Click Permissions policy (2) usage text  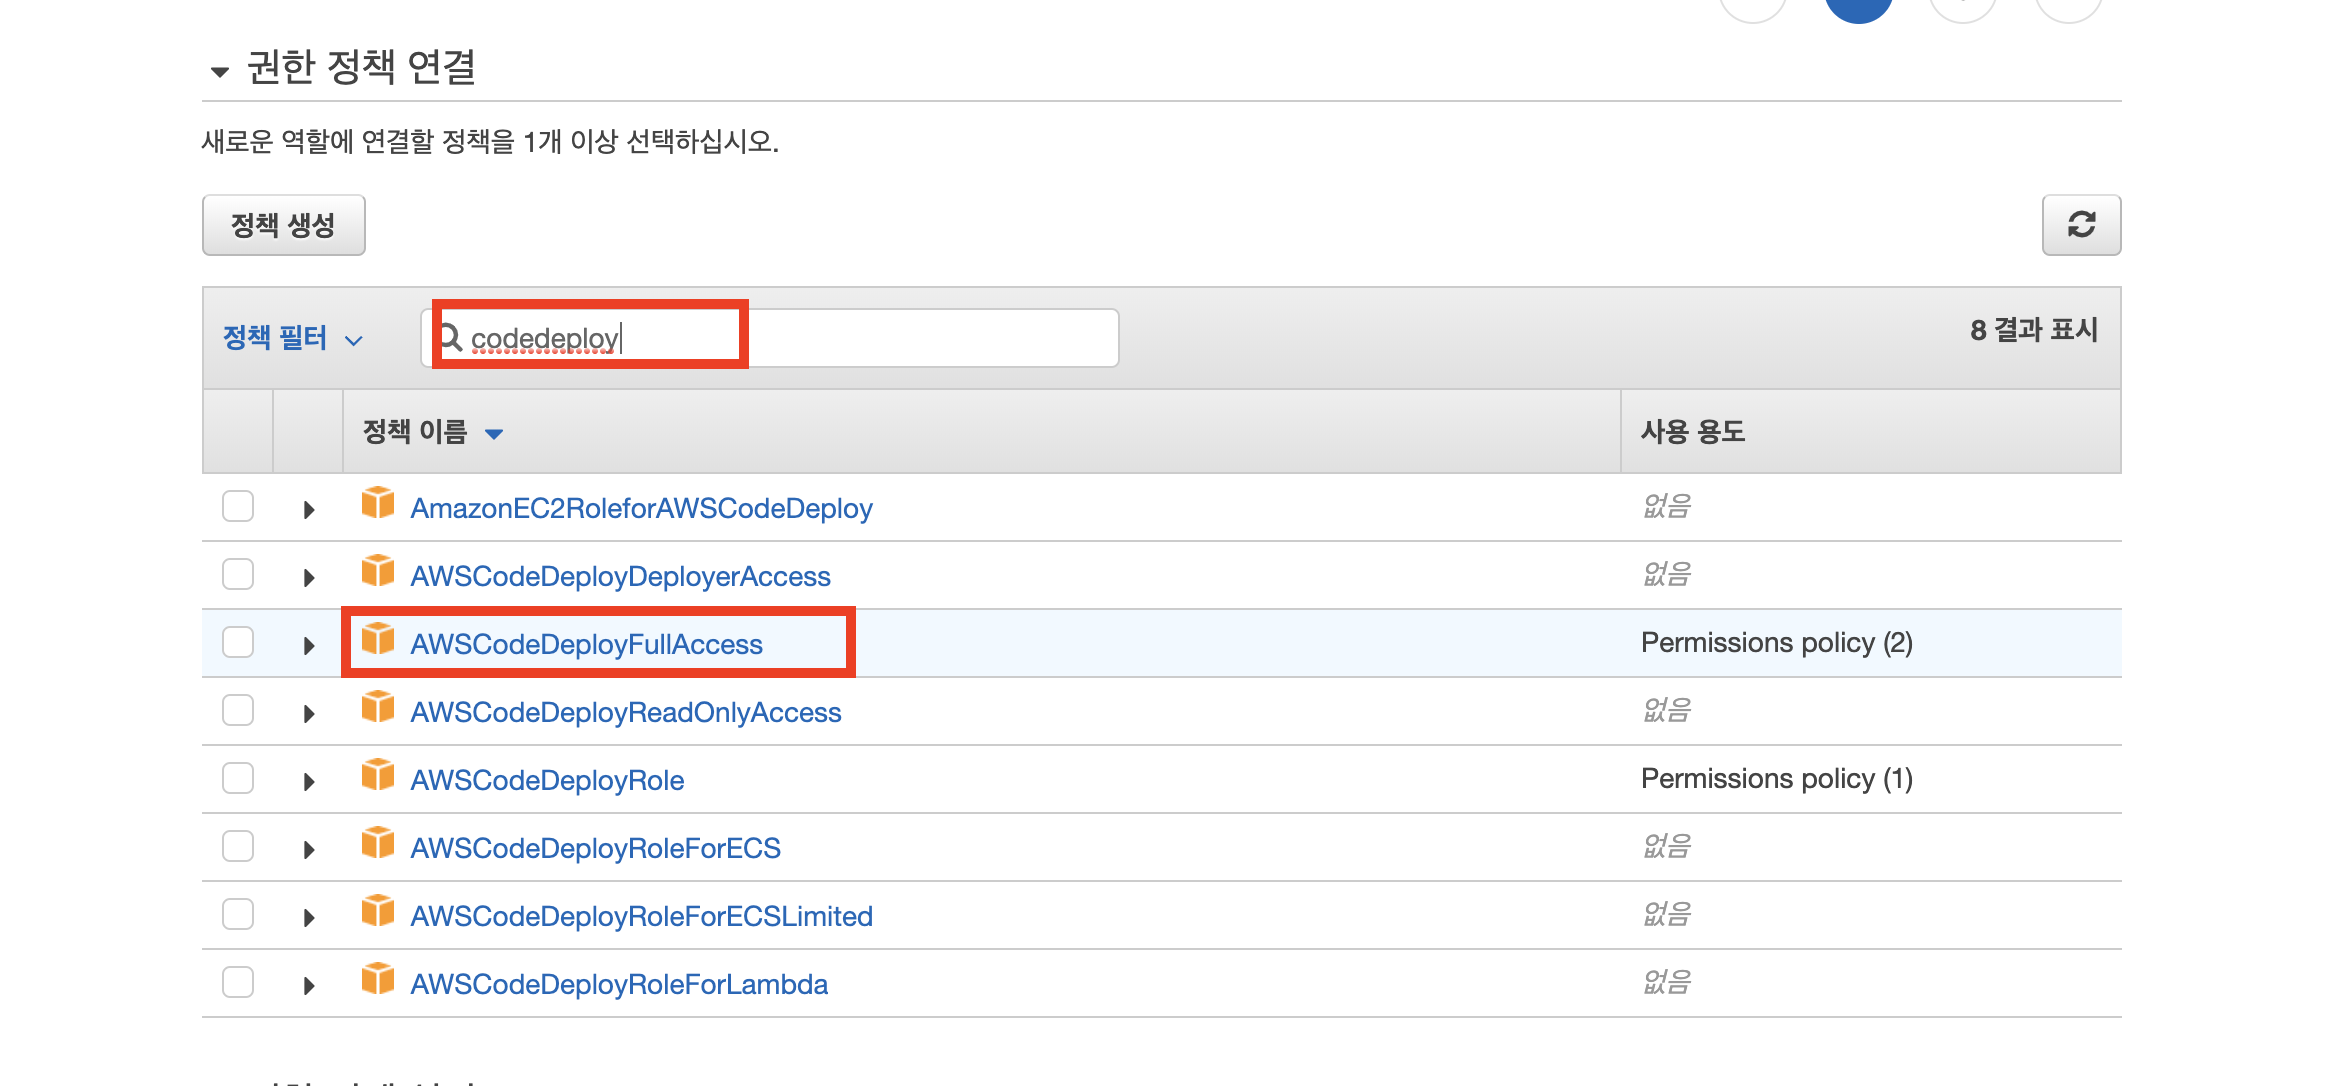[x=1776, y=642]
